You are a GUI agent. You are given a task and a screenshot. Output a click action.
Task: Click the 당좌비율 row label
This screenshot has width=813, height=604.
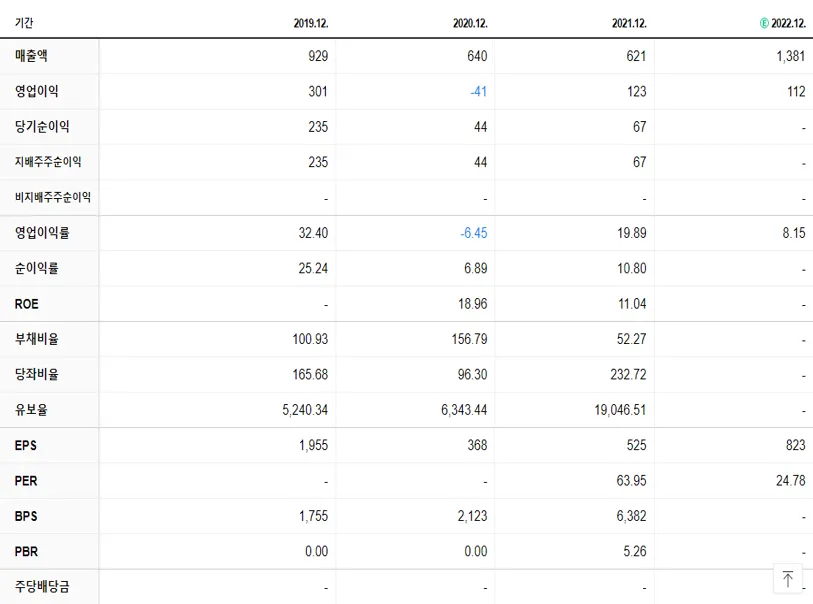pos(36,374)
